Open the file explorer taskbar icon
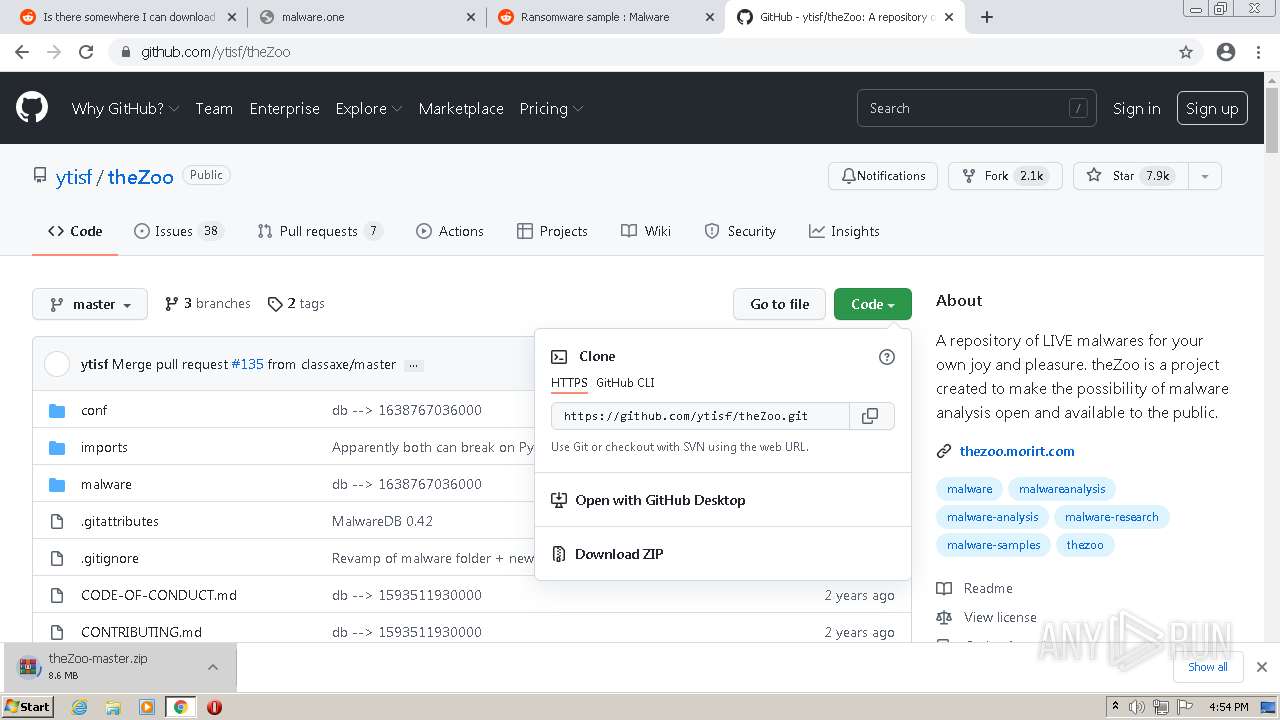 click(113, 707)
